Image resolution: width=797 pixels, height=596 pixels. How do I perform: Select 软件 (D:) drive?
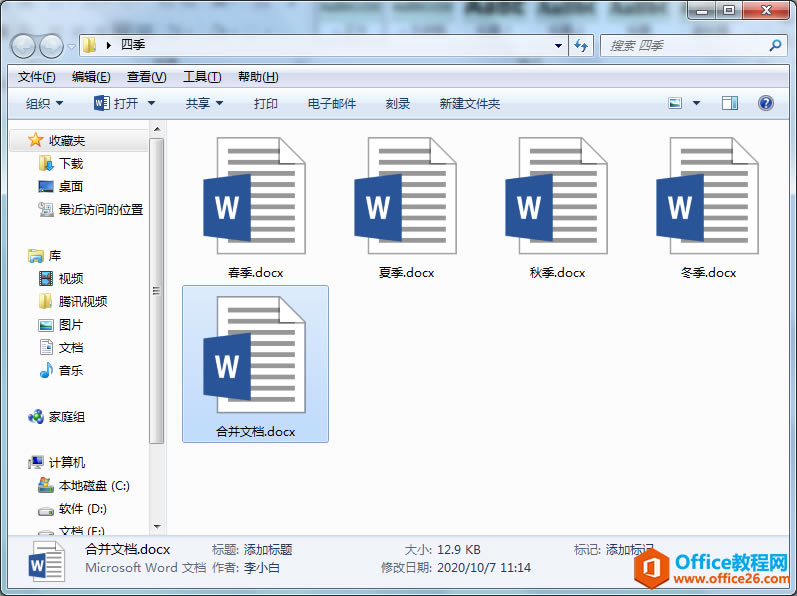pyautogui.click(x=82, y=509)
